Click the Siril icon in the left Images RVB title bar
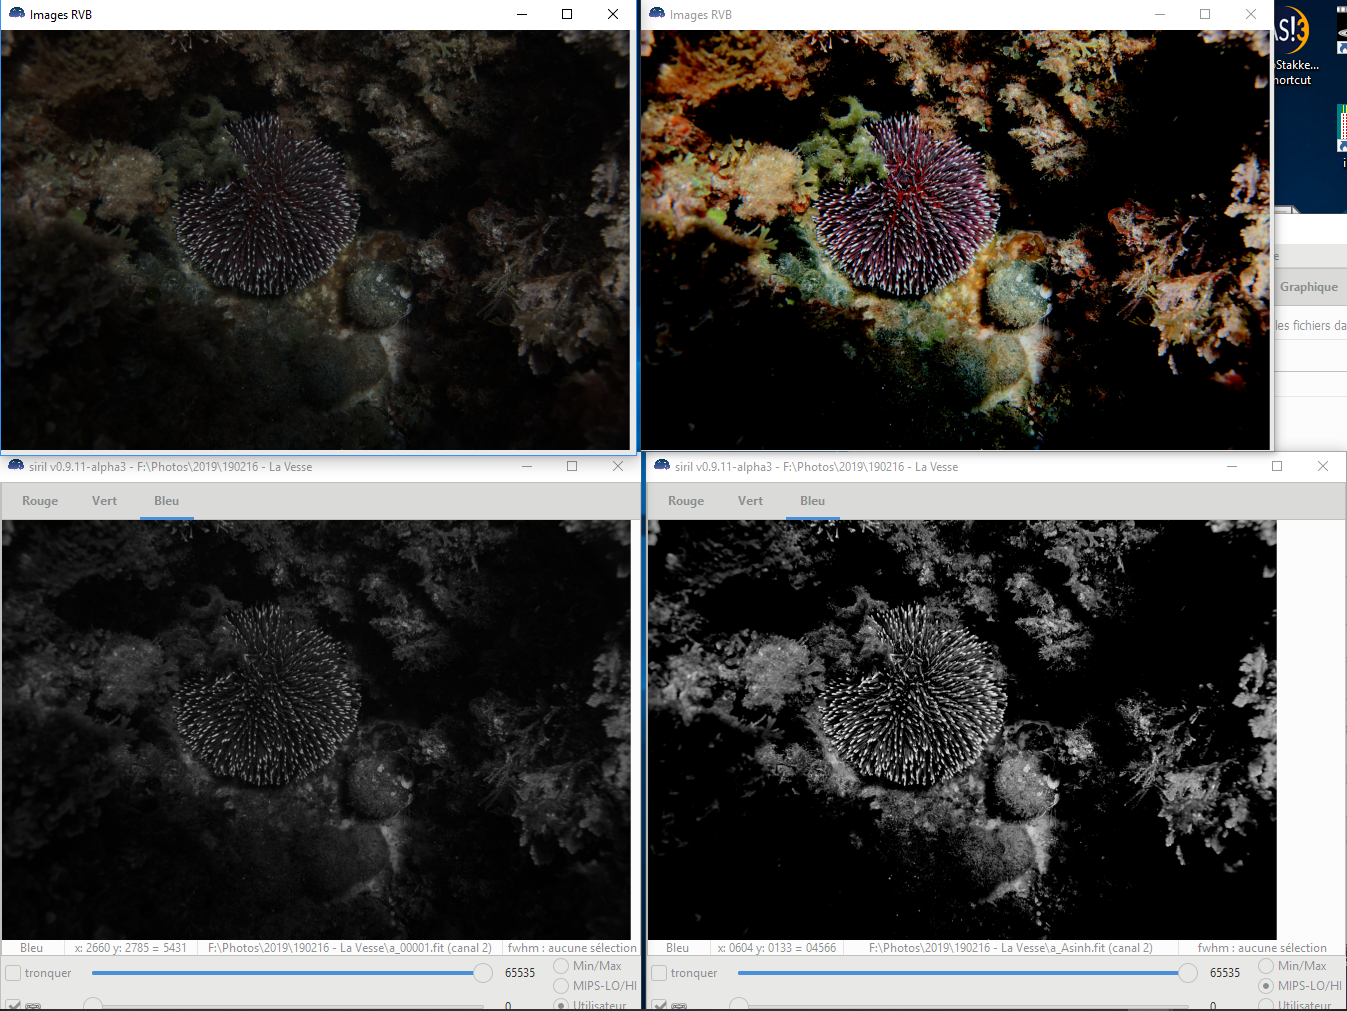Image resolution: width=1347 pixels, height=1011 pixels. [x=16, y=13]
